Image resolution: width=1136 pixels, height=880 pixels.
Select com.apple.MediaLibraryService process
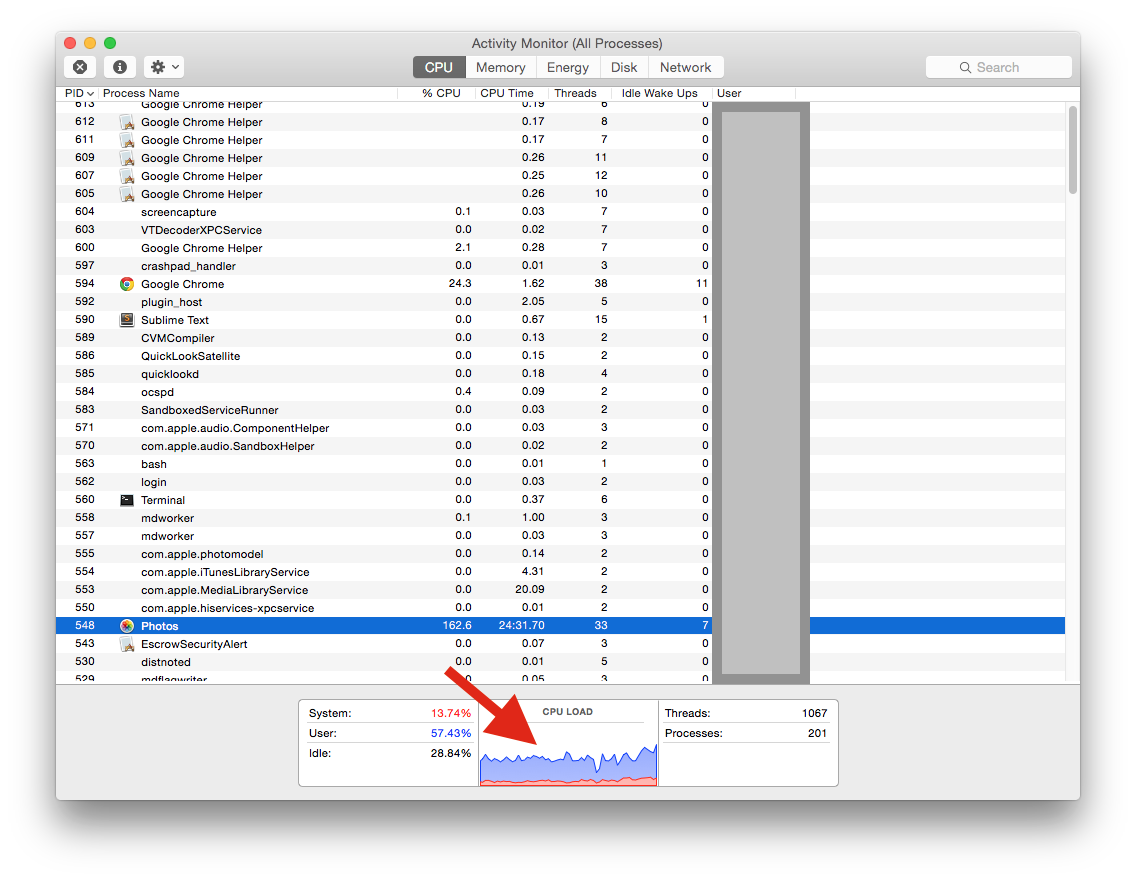pyautogui.click(x=560, y=590)
